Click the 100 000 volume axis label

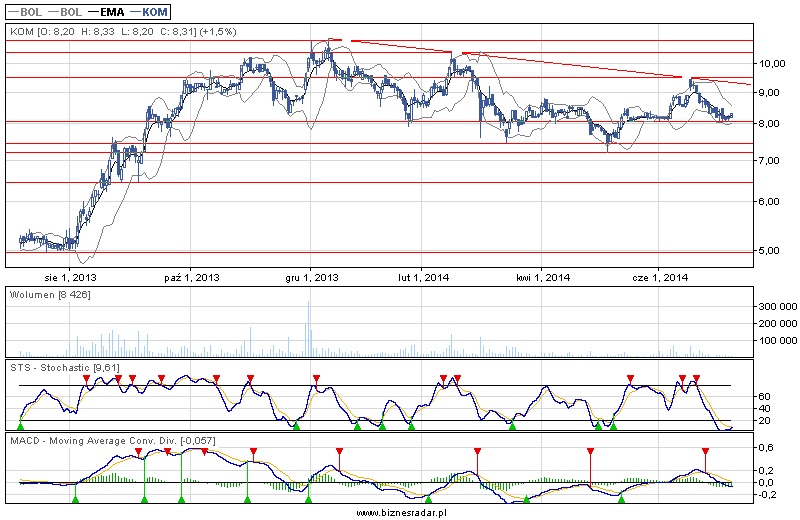[778, 341]
